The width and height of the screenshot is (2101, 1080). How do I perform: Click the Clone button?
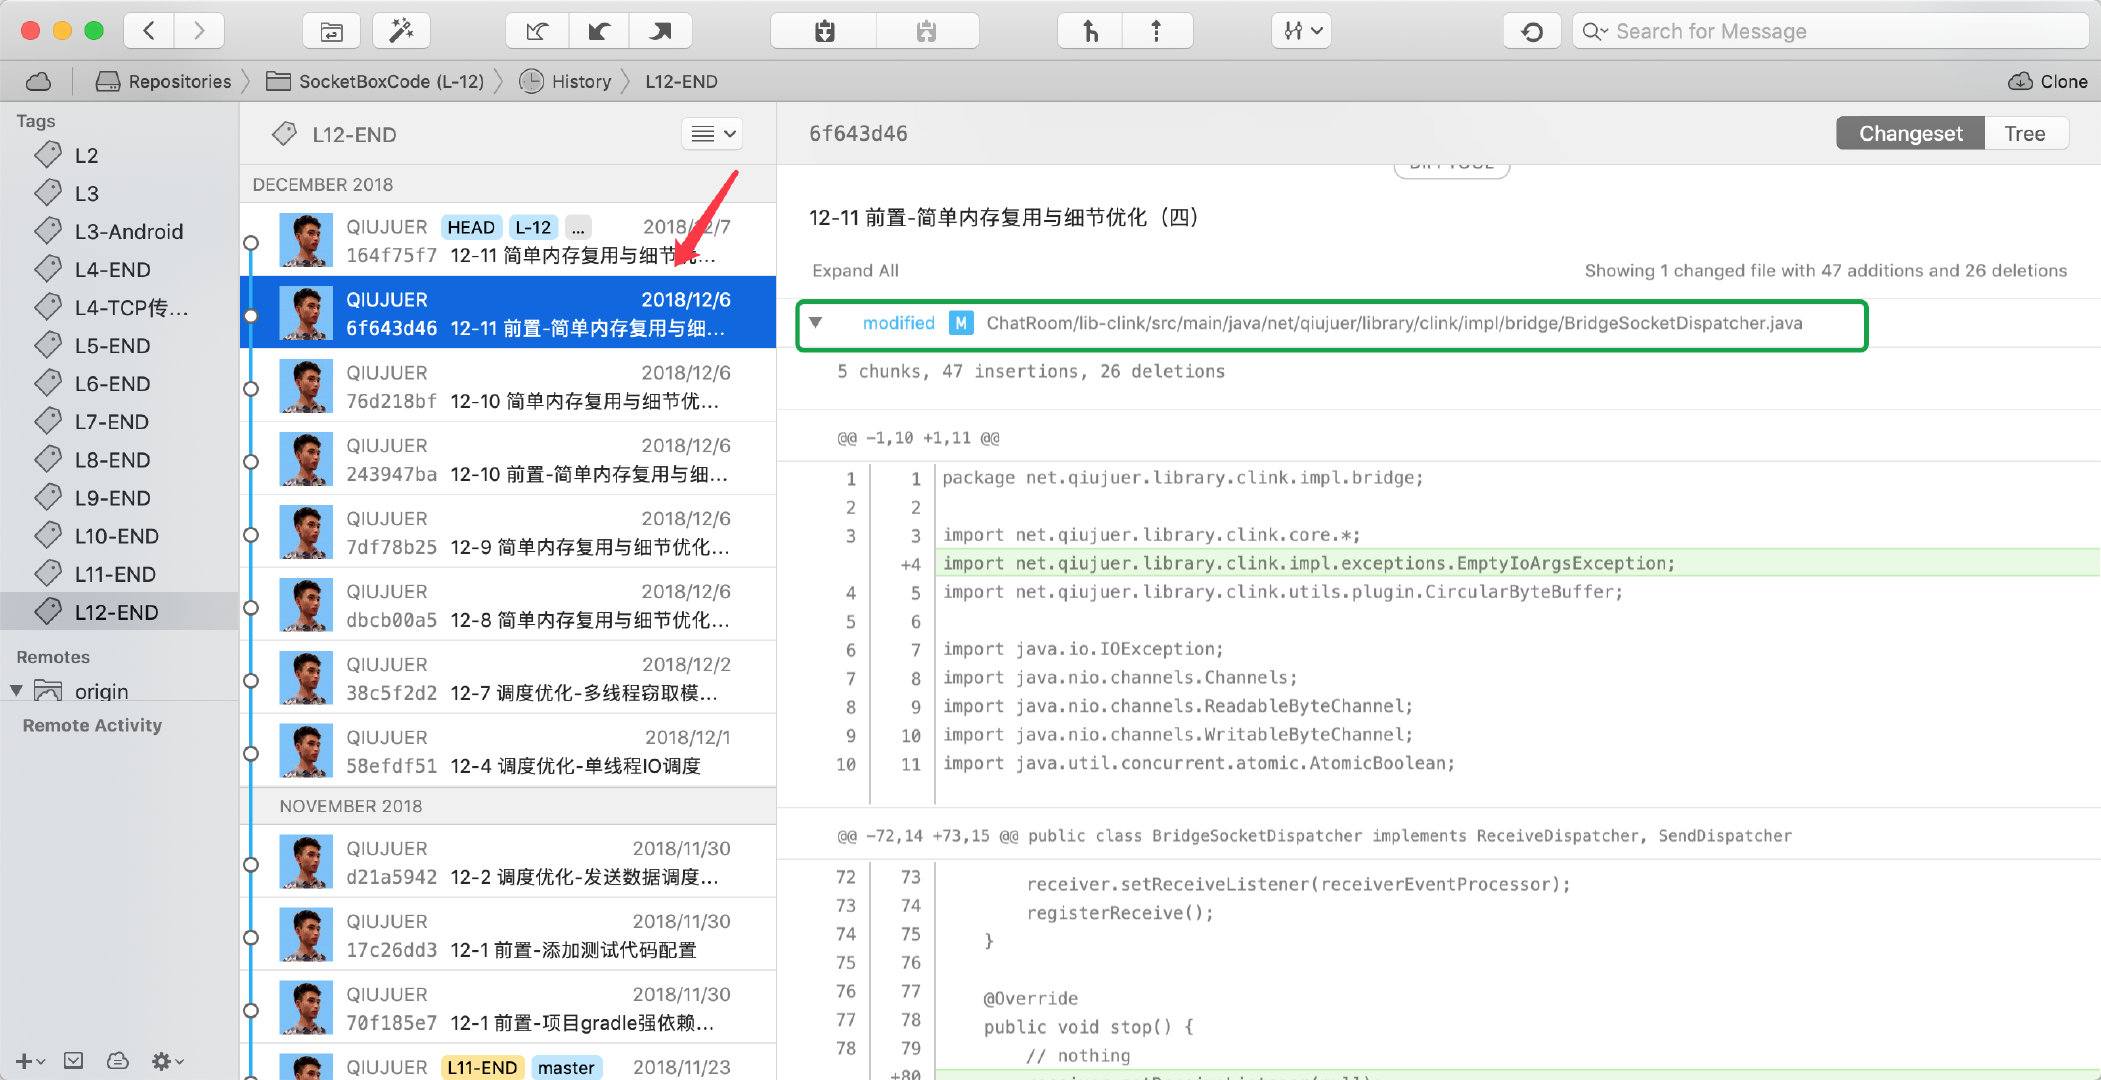coord(2047,81)
